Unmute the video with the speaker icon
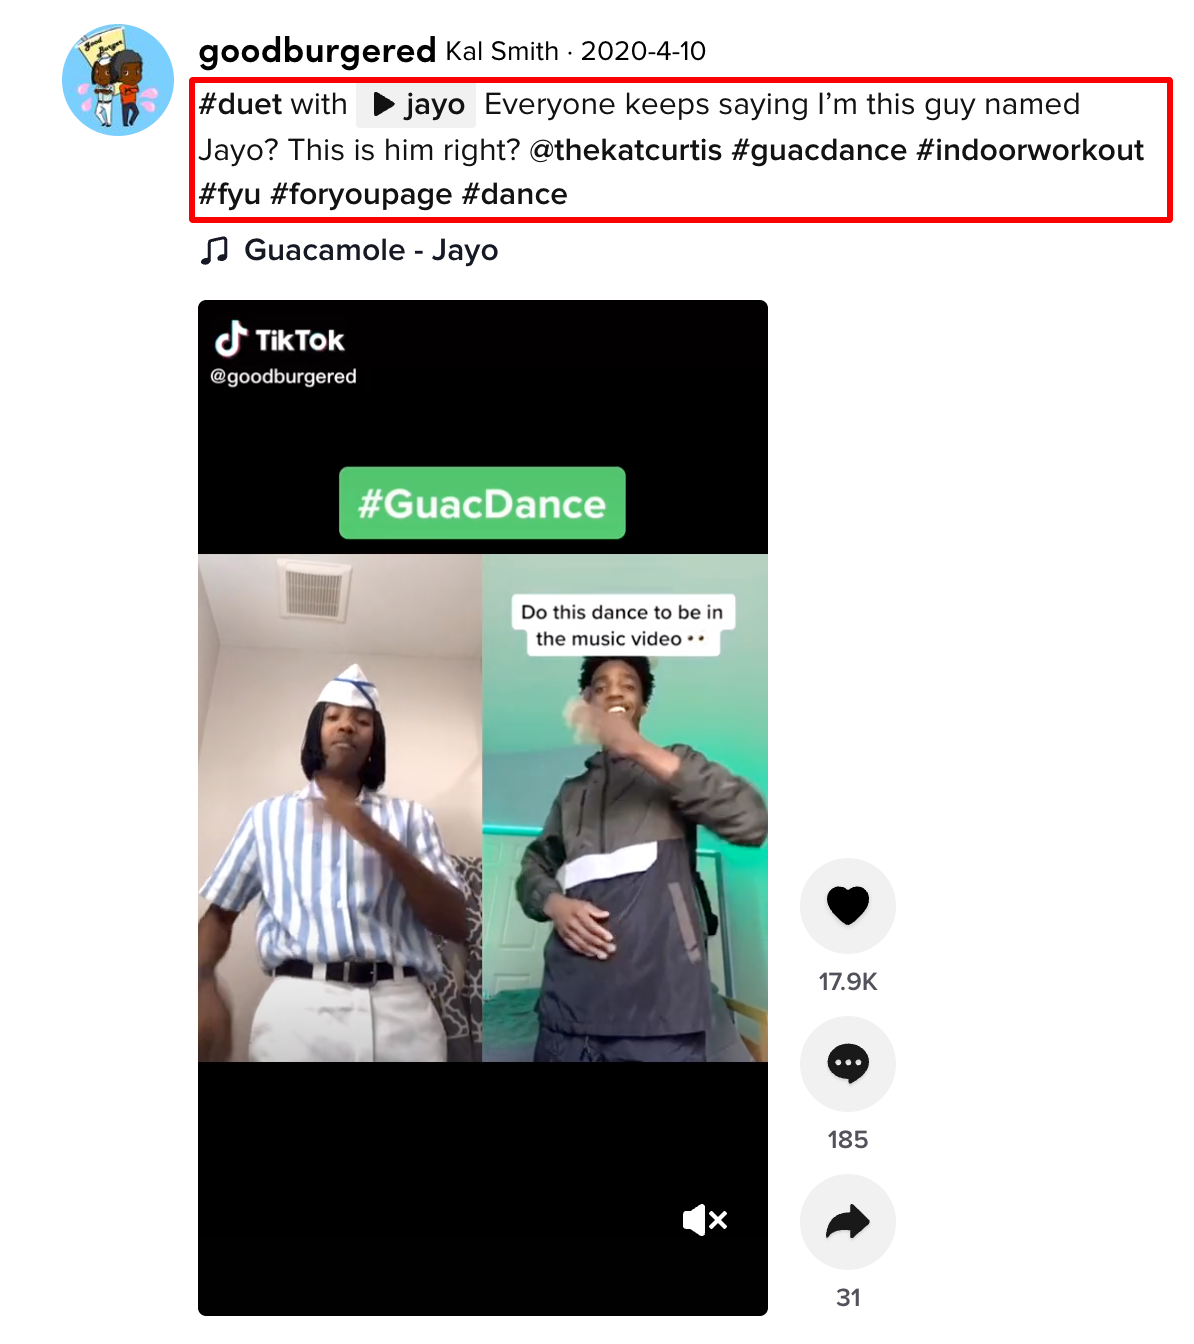 pos(705,1220)
